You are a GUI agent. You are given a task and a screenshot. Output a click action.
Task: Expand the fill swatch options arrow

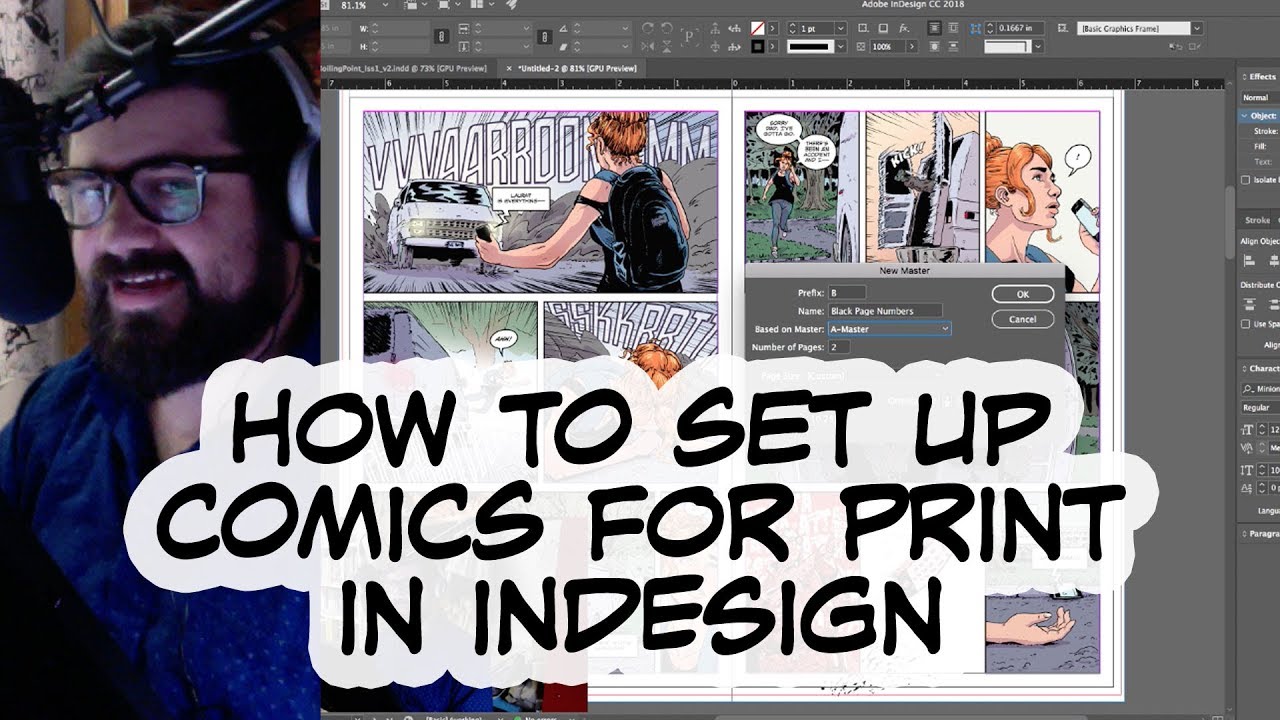pyautogui.click(x=773, y=28)
